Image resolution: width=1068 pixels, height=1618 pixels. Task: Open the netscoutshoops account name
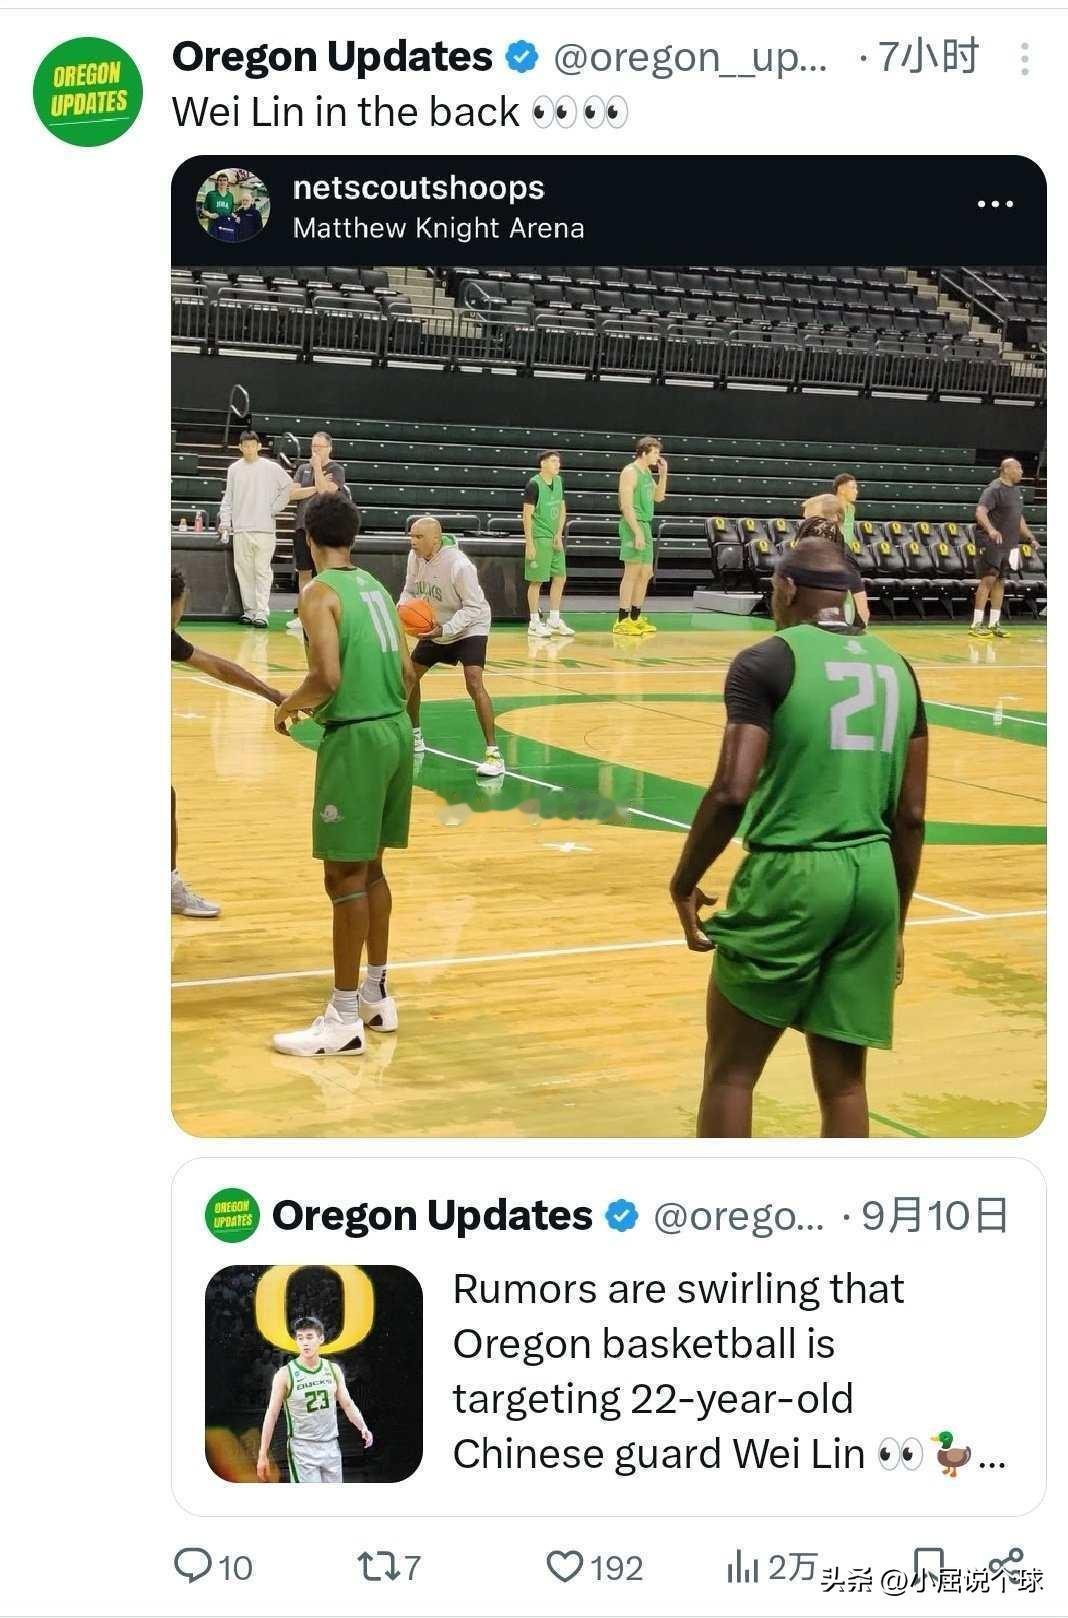coord(418,187)
